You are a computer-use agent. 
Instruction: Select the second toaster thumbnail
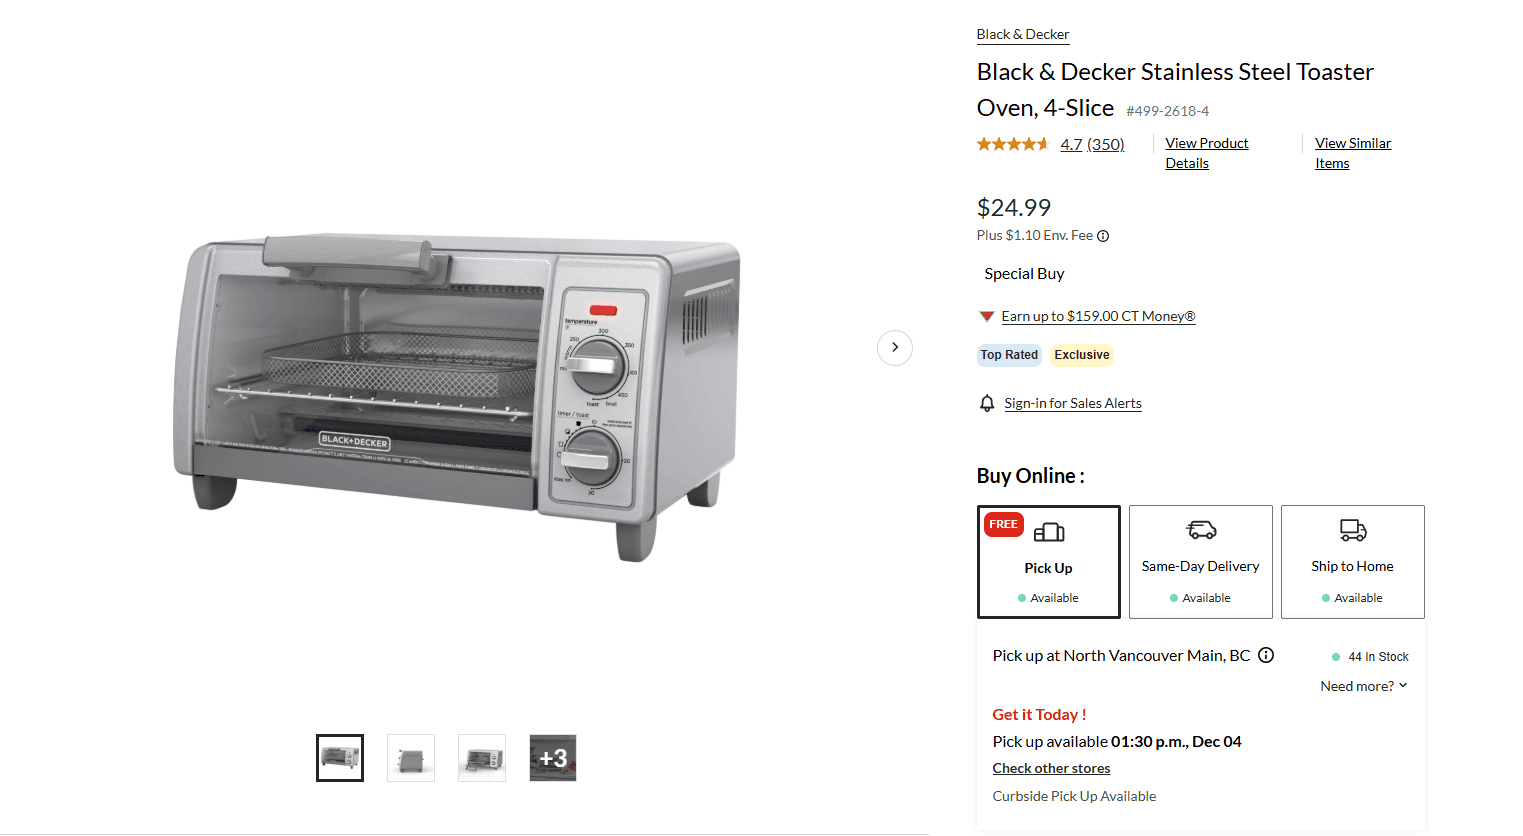pyautogui.click(x=411, y=758)
